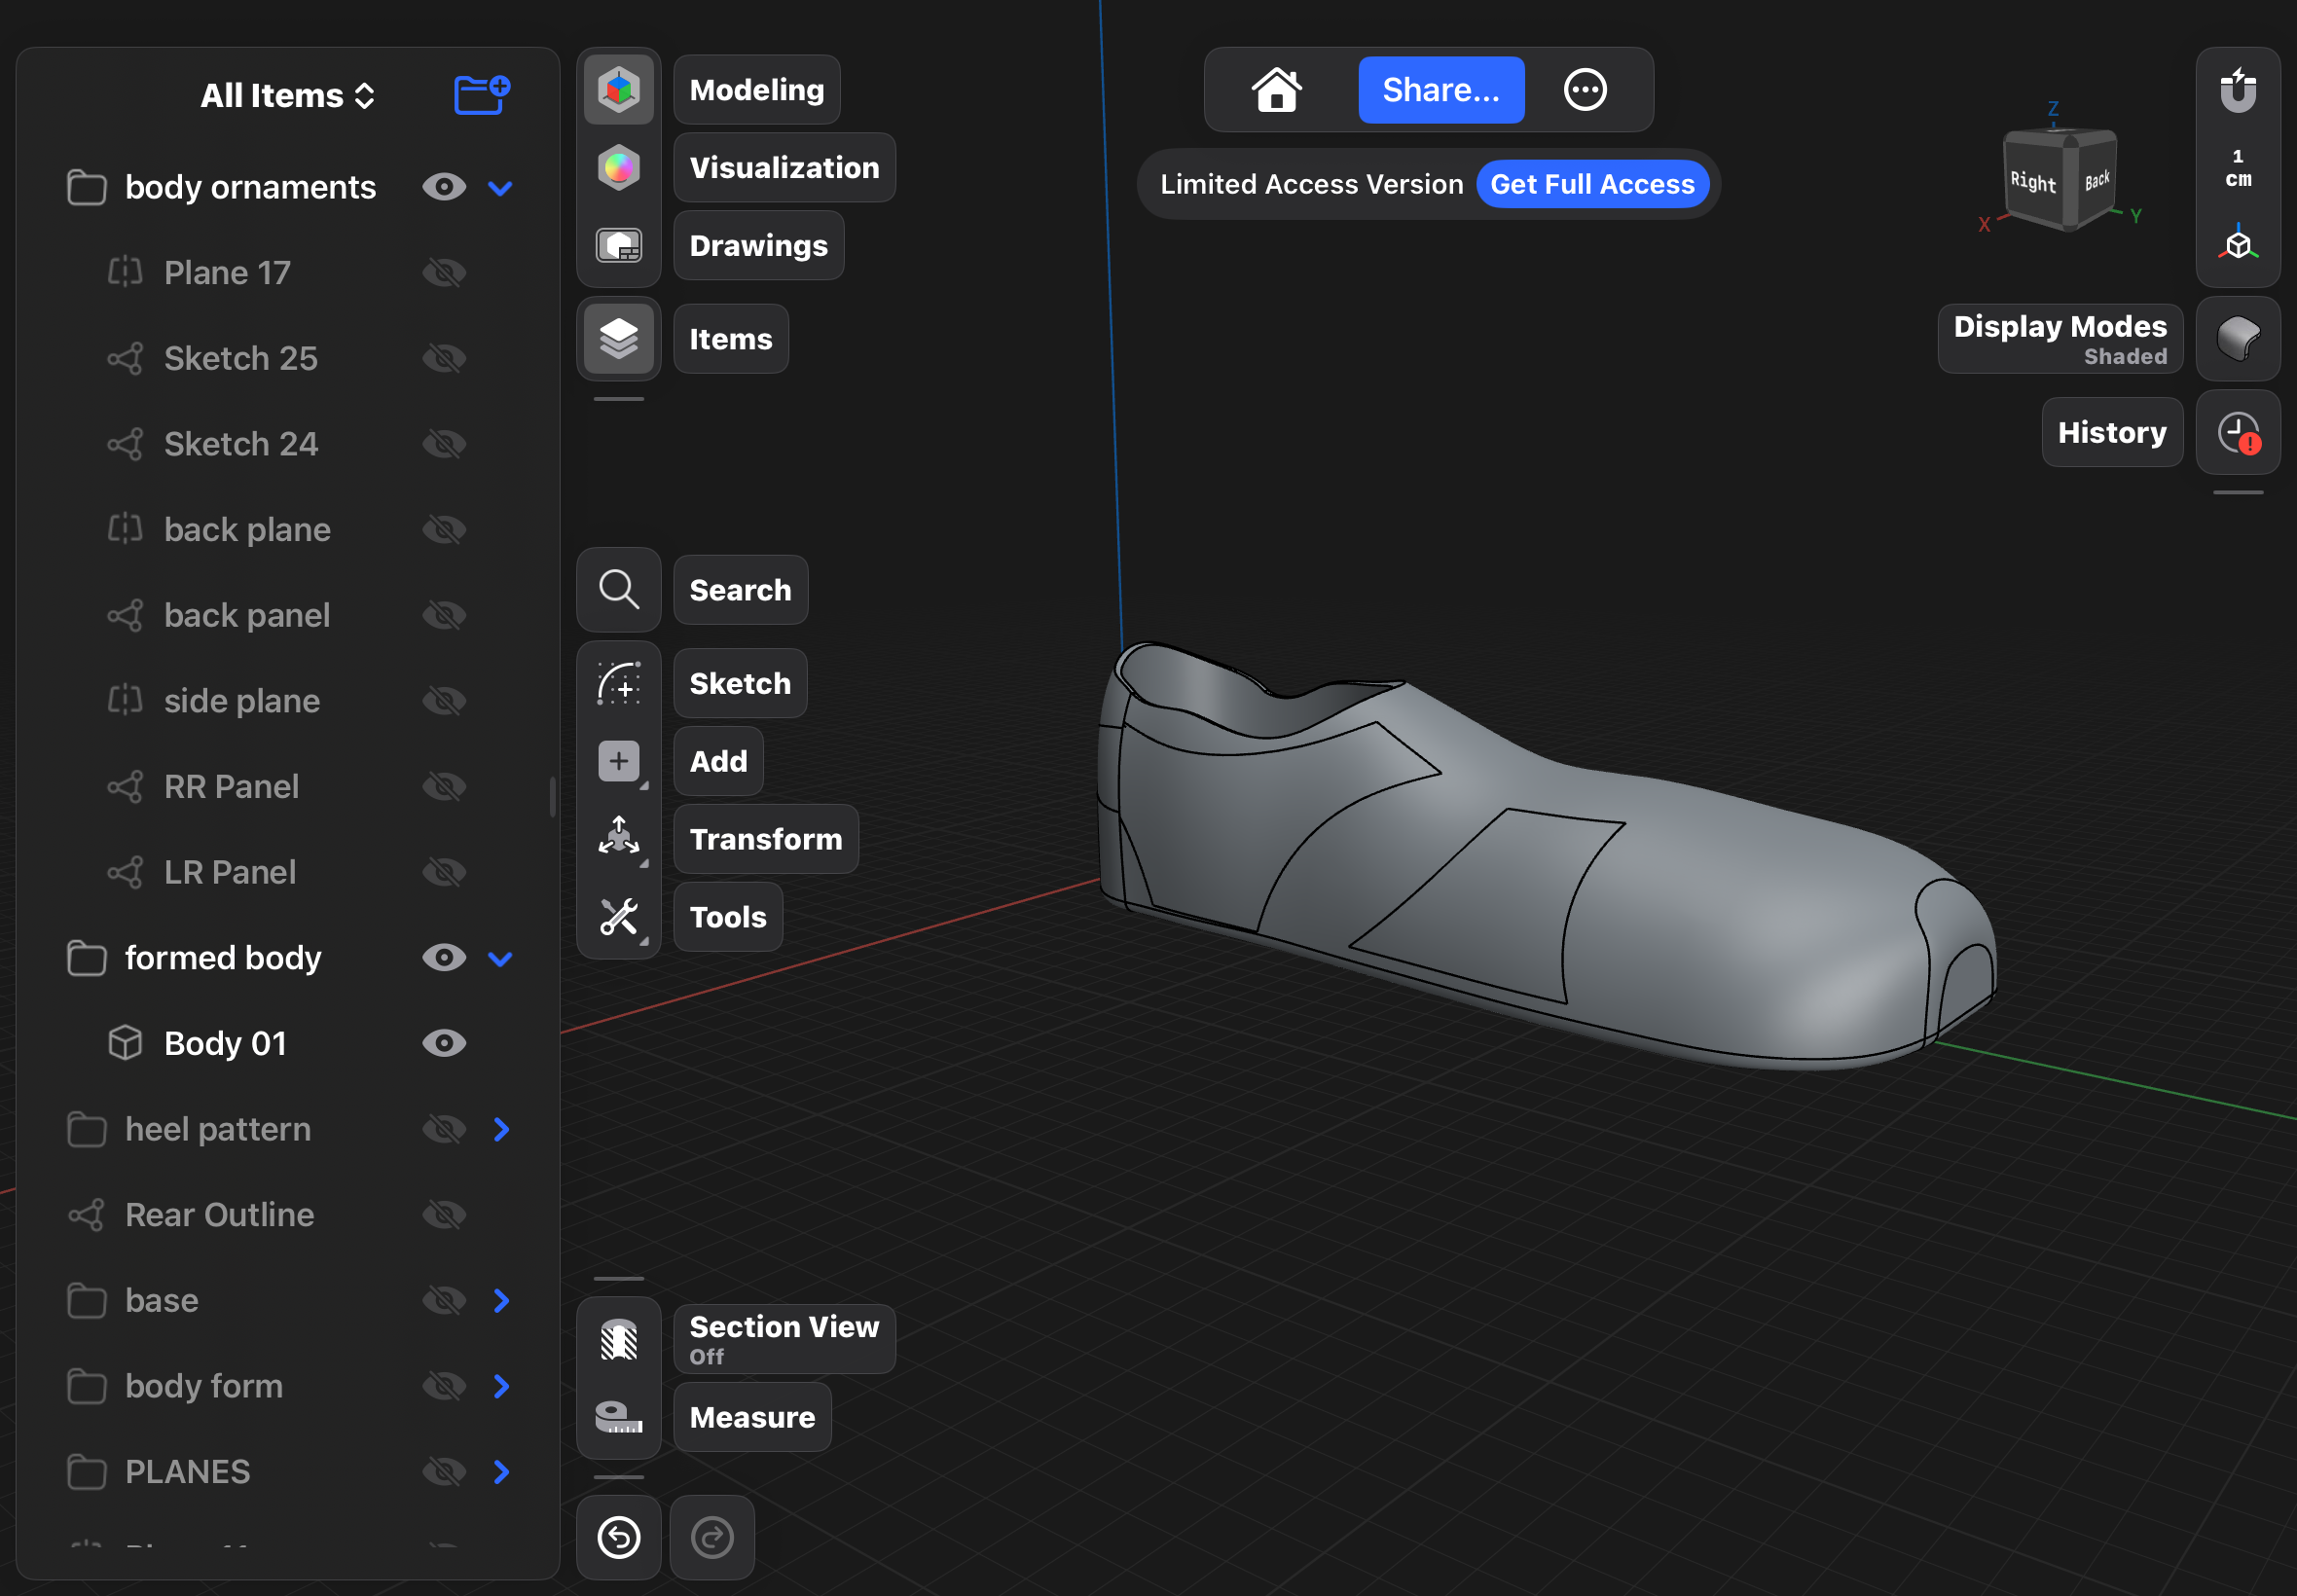Screen dimensions: 2297x1596
Task: Collapse the body ornaments folder
Action: [500, 188]
